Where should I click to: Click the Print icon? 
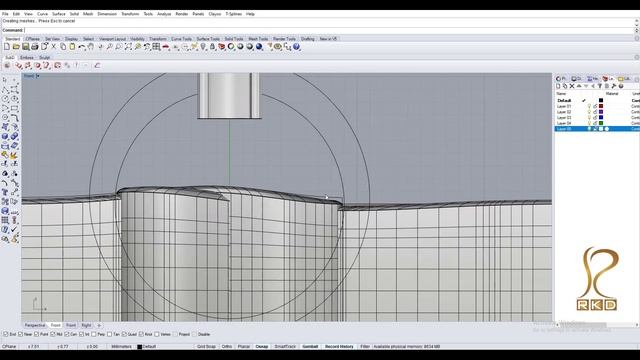[35, 47]
